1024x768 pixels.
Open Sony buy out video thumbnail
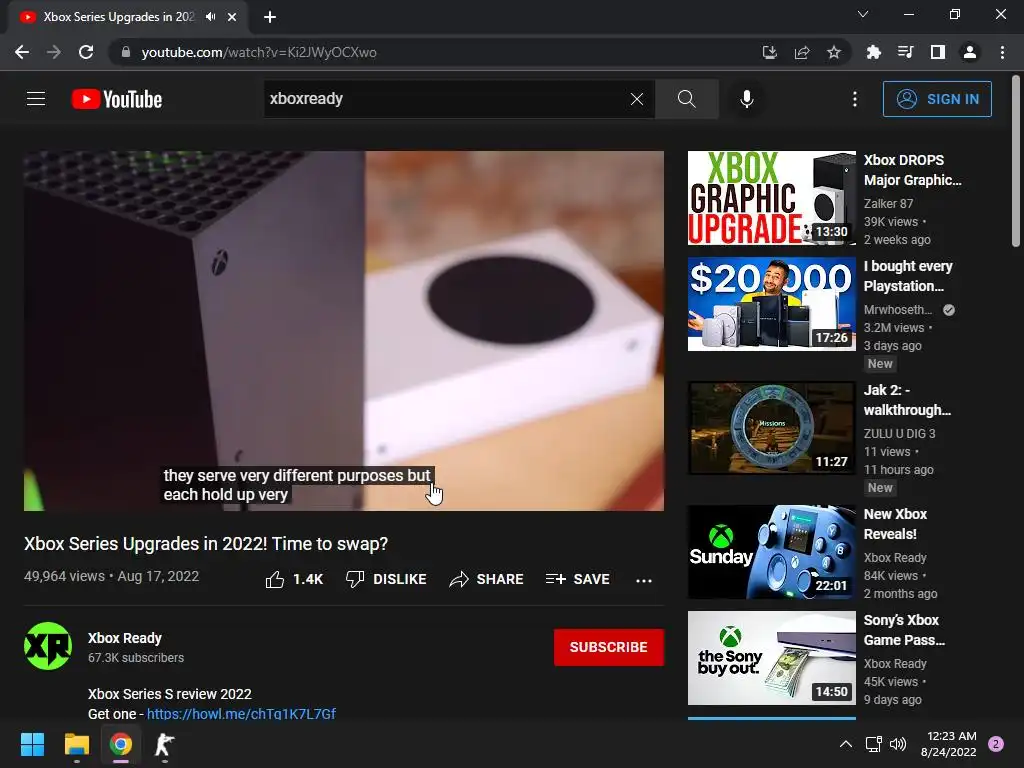(x=771, y=658)
